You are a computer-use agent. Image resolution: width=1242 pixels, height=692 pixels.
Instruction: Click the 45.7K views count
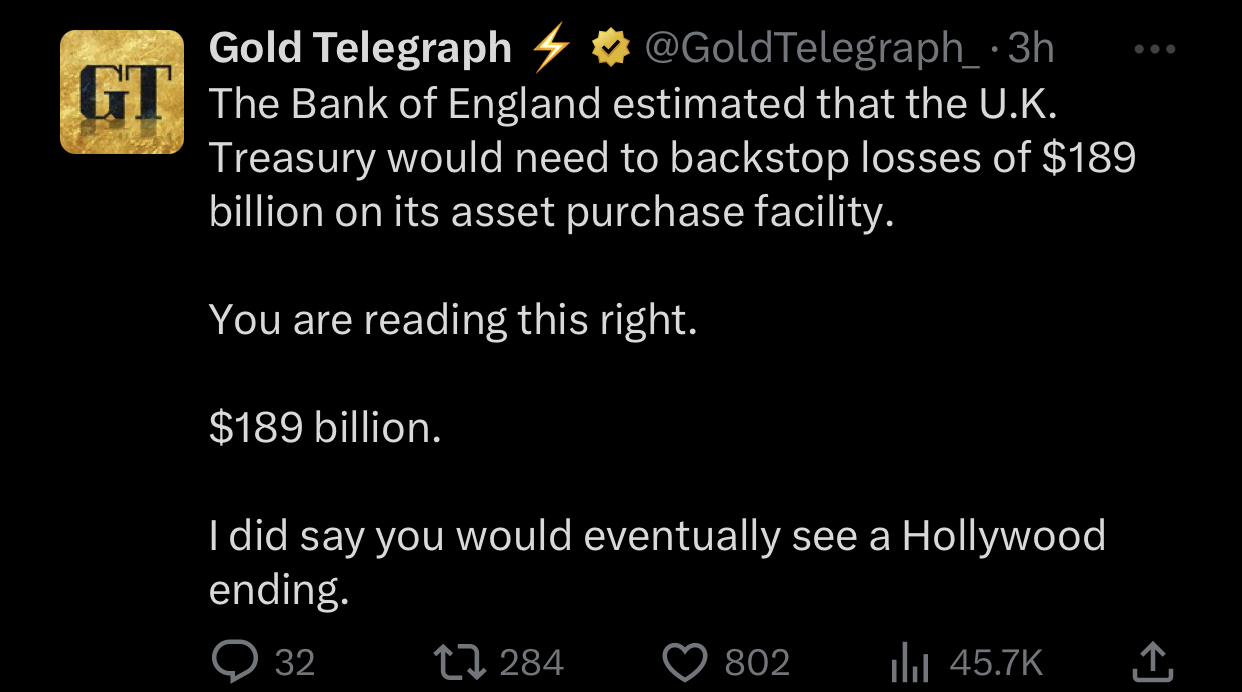tap(996, 662)
